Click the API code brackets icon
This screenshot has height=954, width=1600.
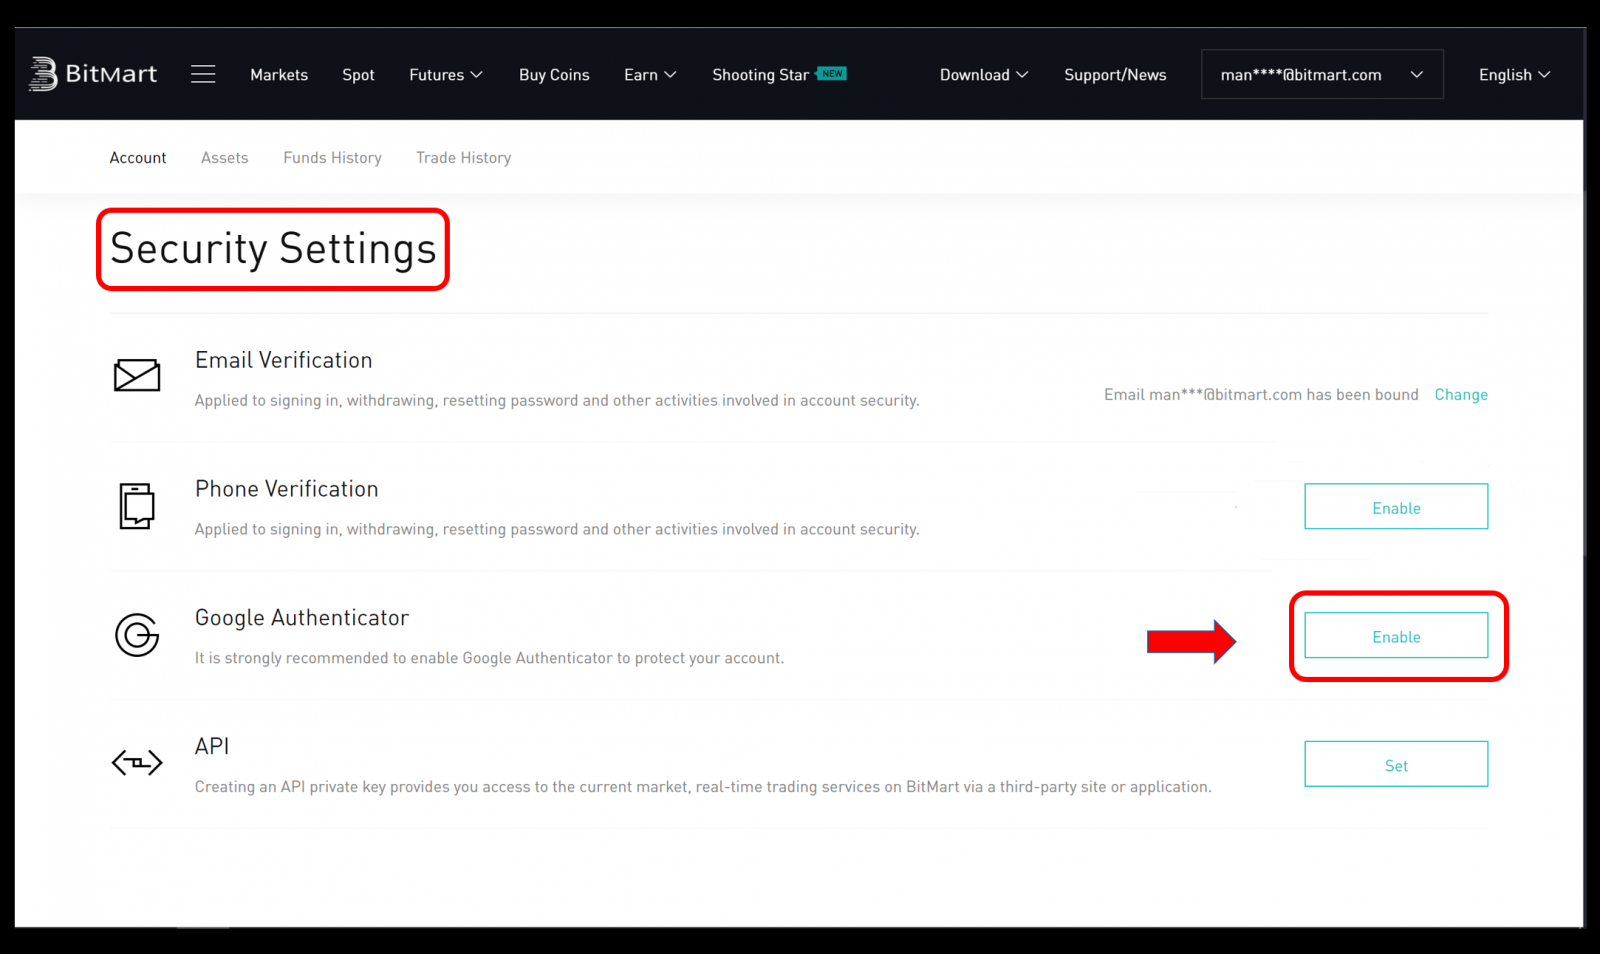click(137, 763)
